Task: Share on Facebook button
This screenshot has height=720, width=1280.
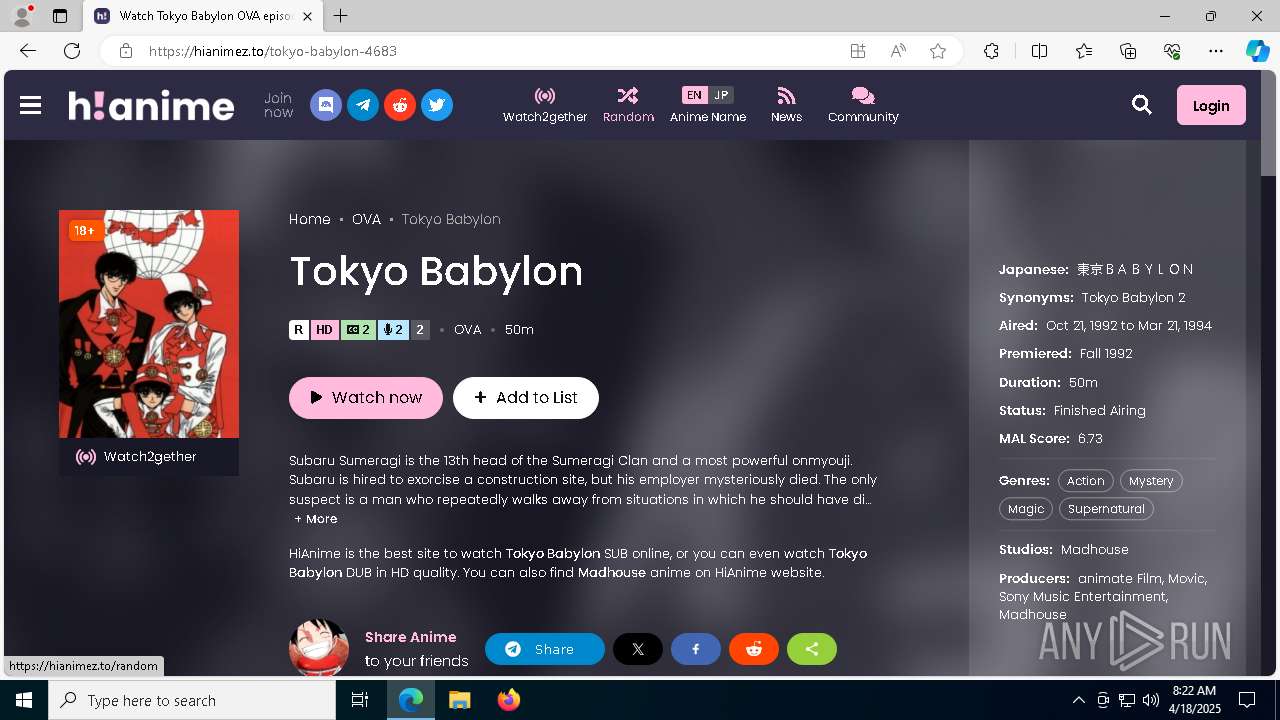Action: click(696, 649)
